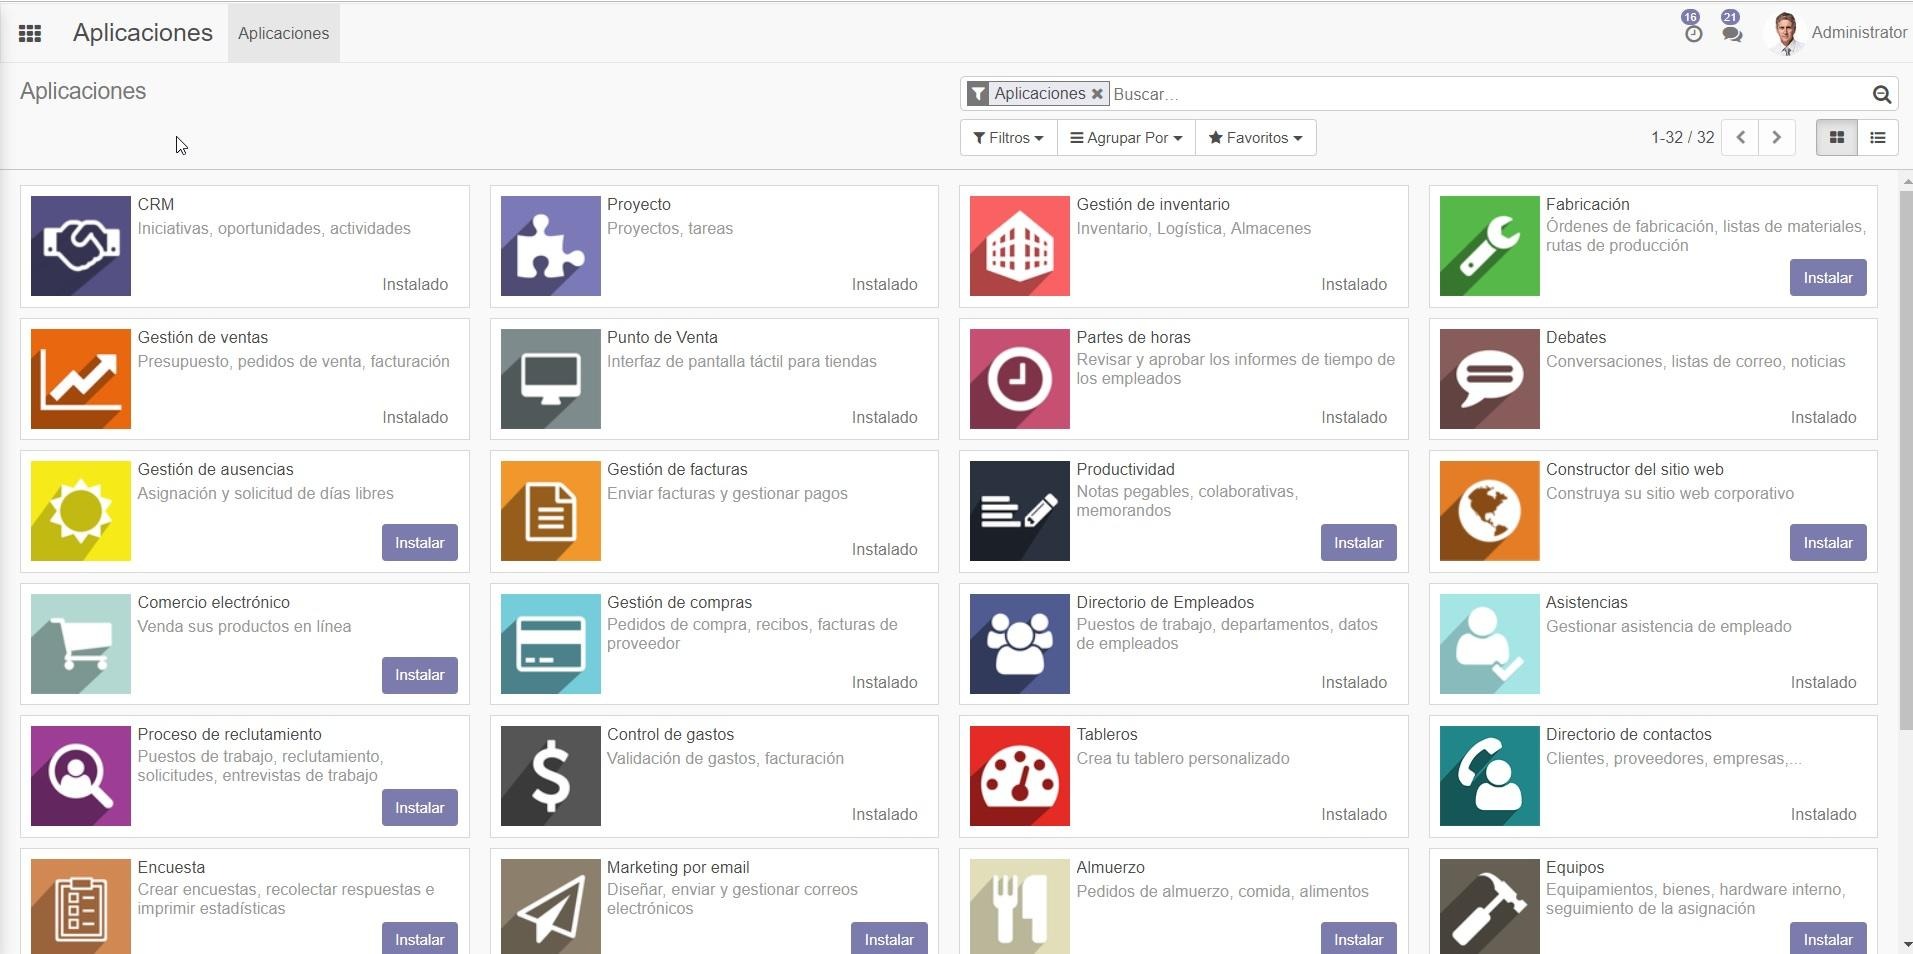Install the Fabricación app
This screenshot has height=954, width=1913.
[x=1827, y=278]
